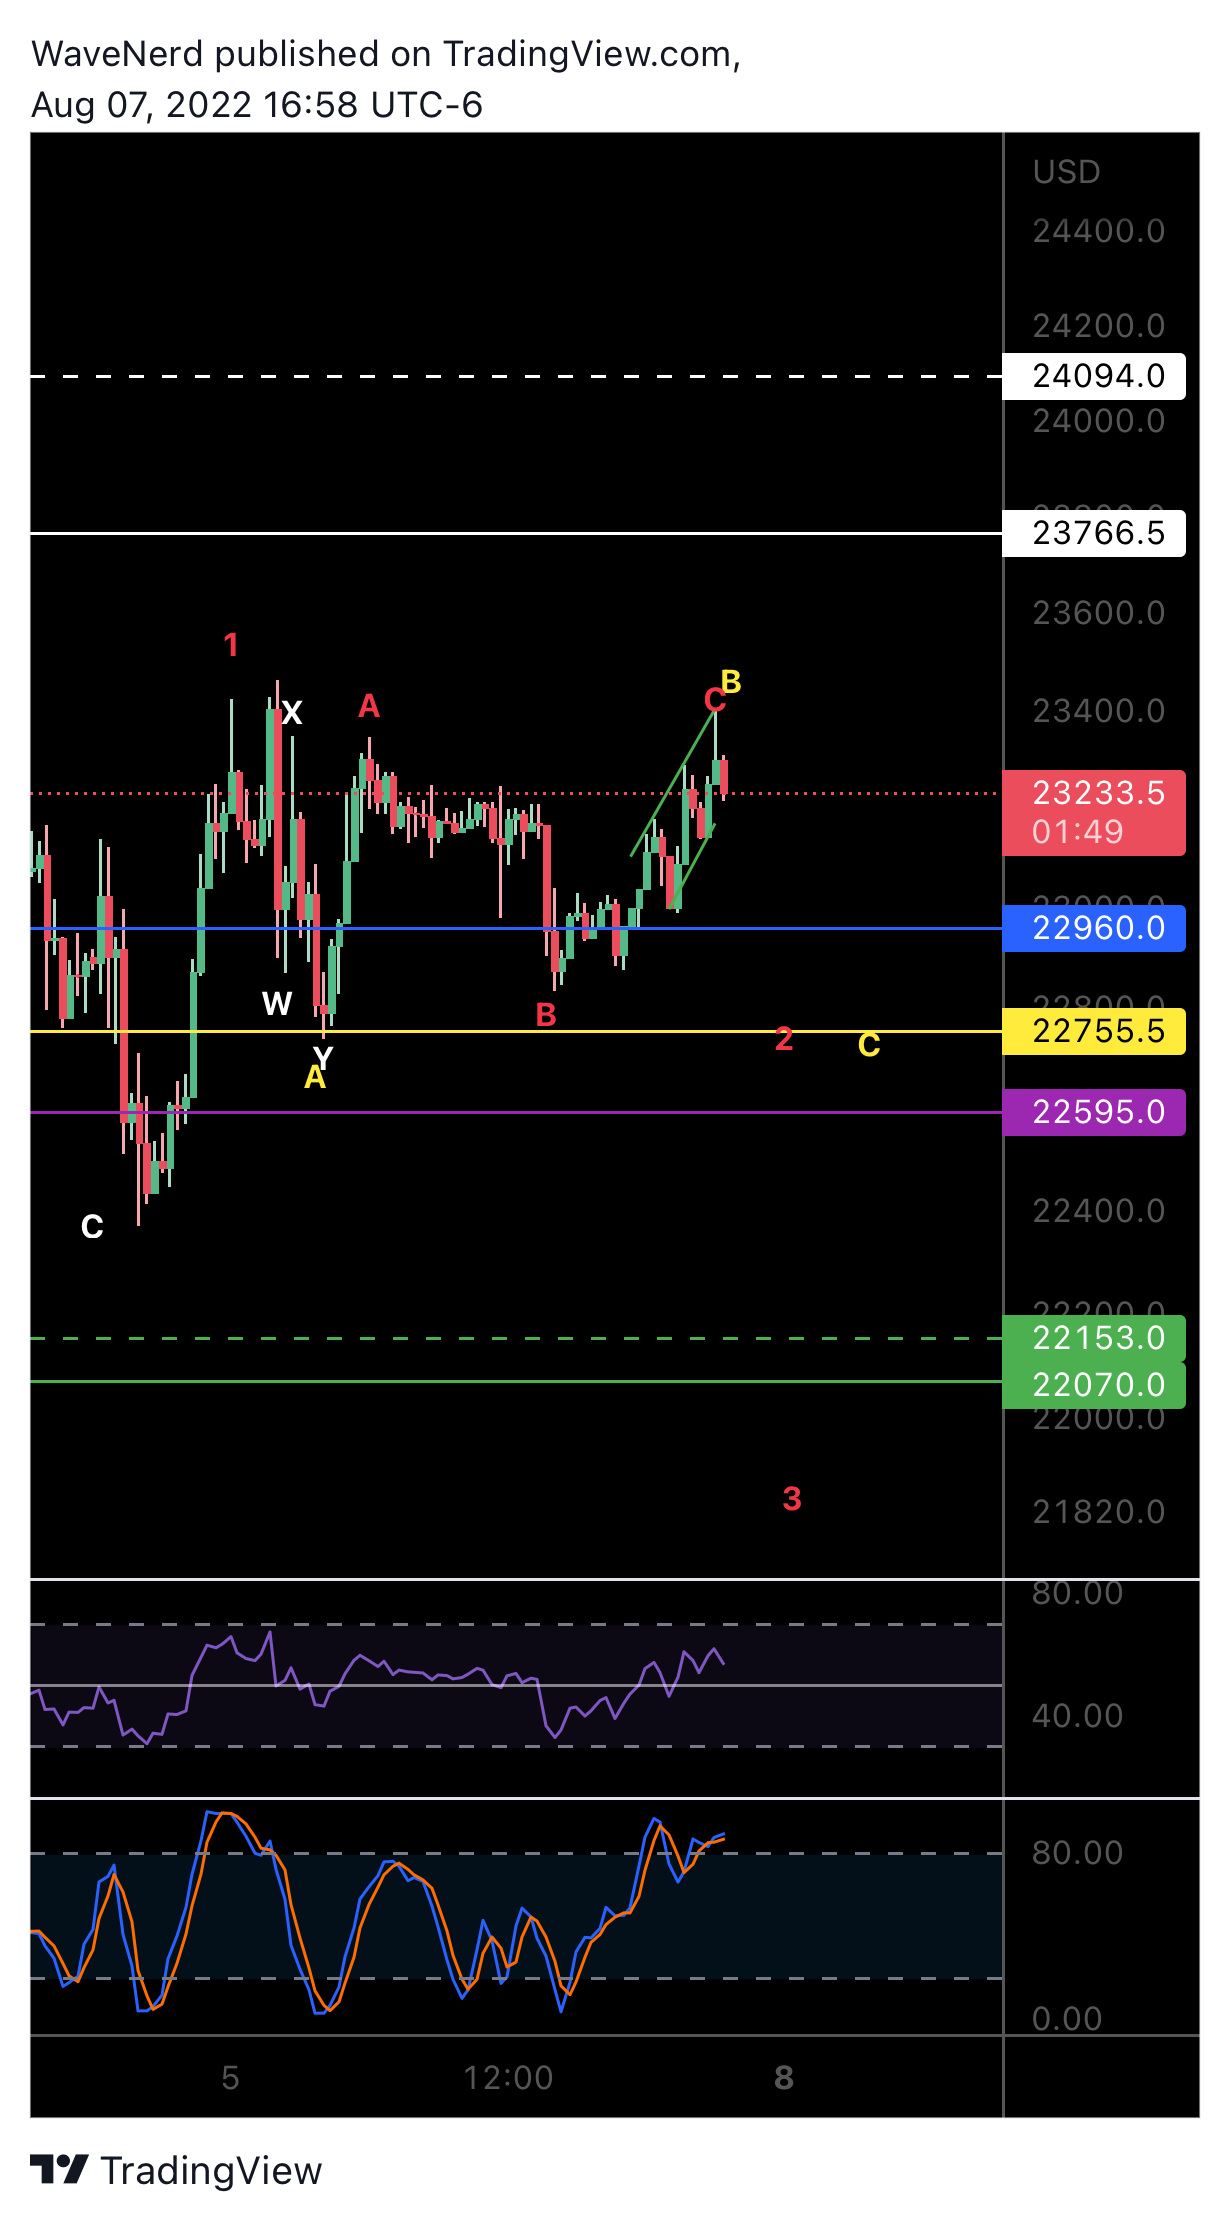Select the red wave label 2

pyautogui.click(x=784, y=1039)
